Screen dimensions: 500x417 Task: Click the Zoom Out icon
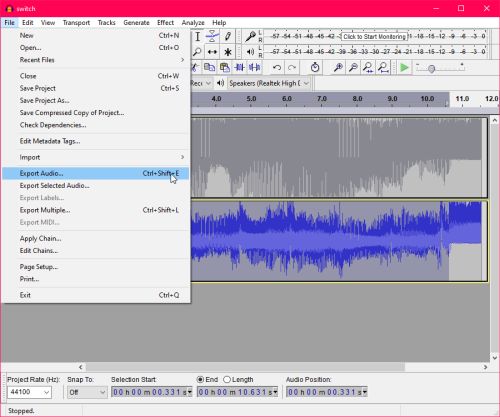point(353,68)
